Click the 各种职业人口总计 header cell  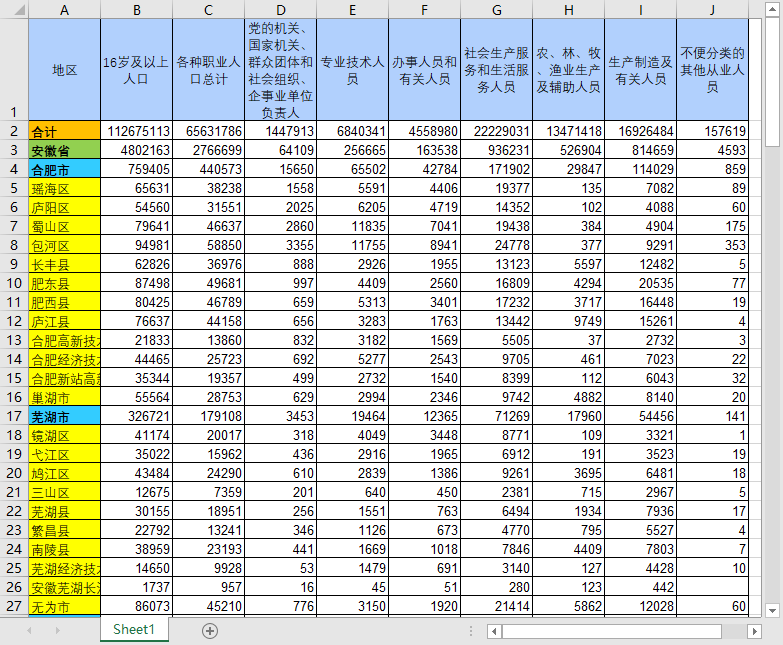pos(209,70)
